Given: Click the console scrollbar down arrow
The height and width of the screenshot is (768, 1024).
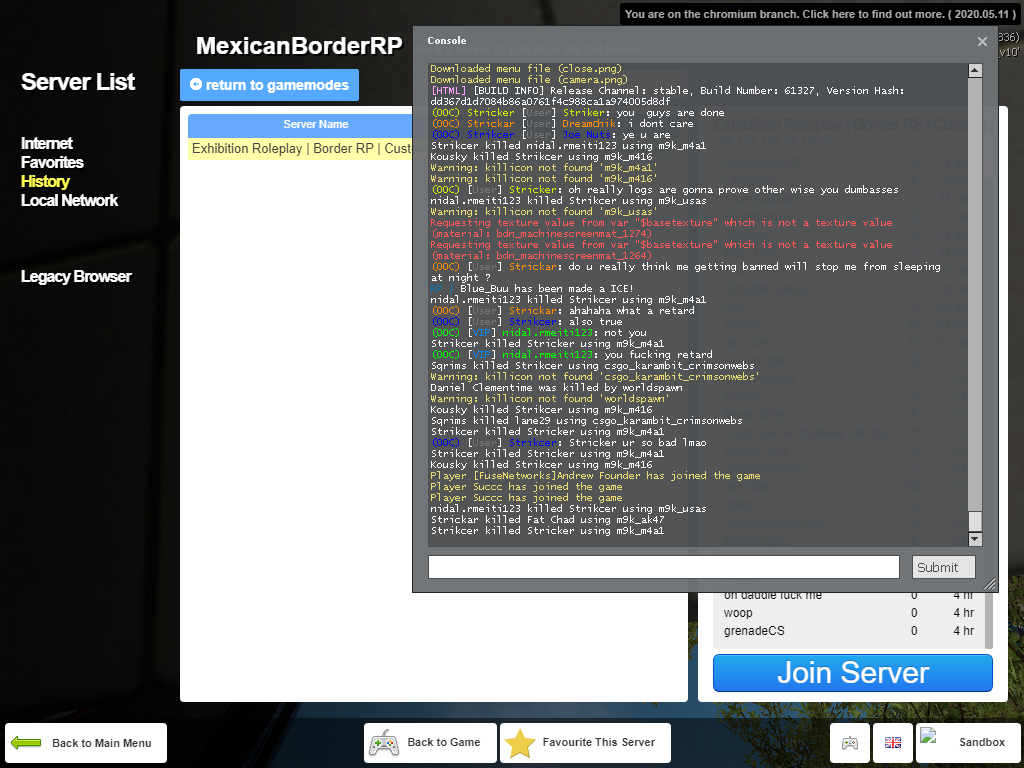Looking at the screenshot, I should (x=975, y=539).
